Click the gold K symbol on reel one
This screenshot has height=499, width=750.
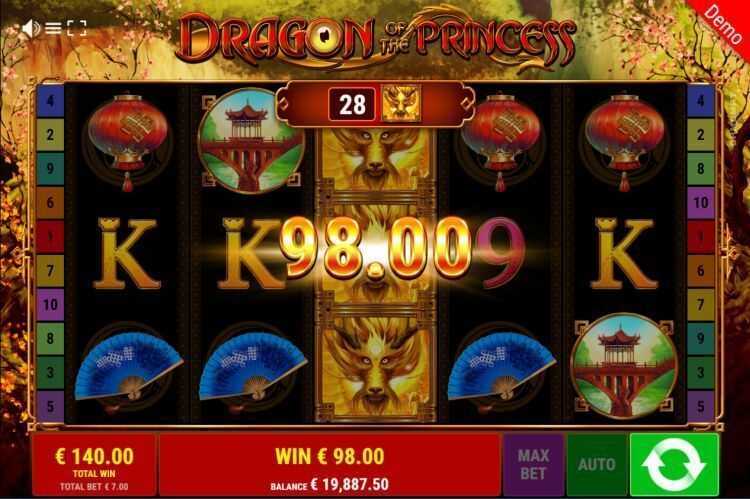(x=127, y=254)
